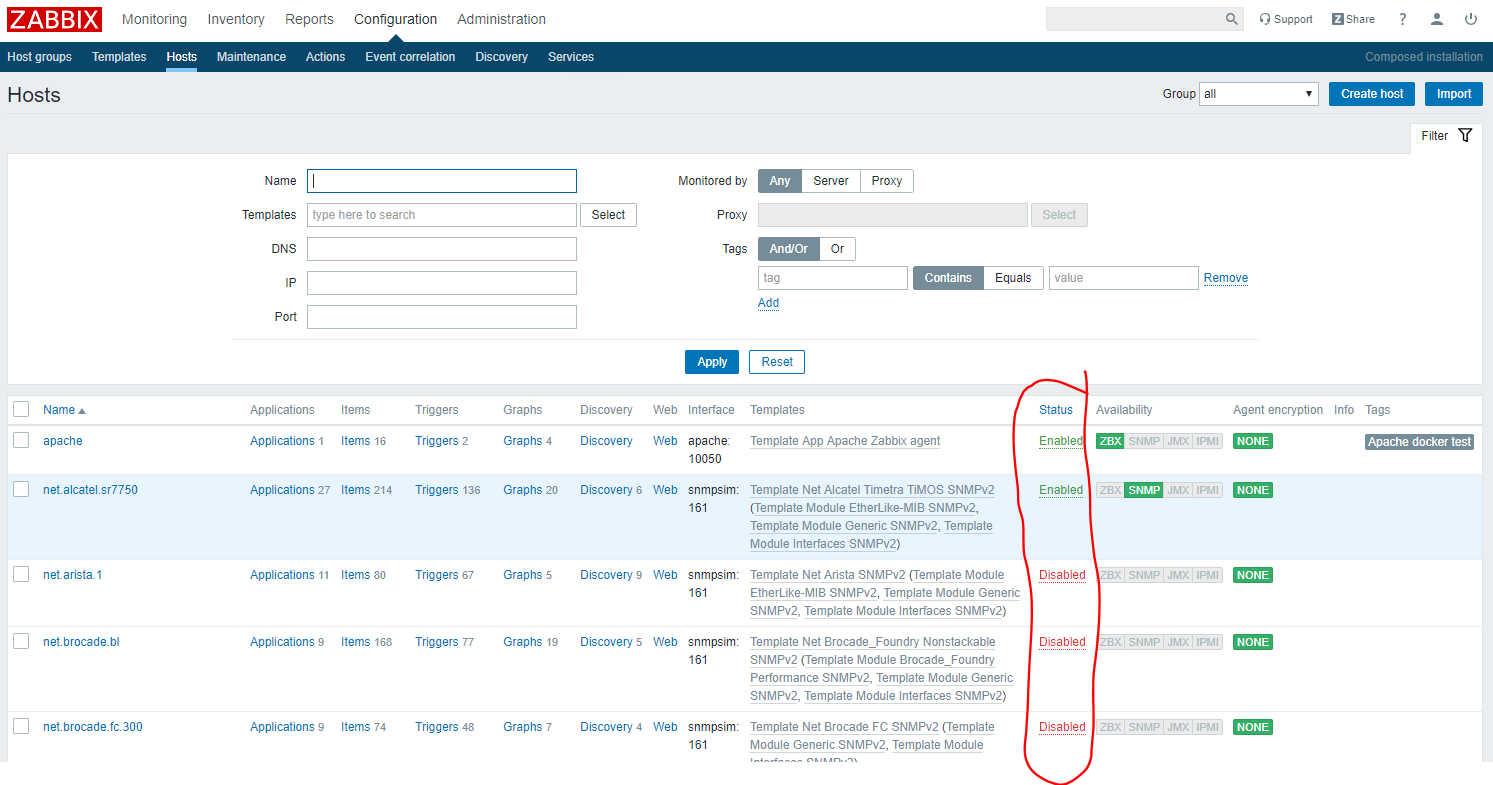Open the Group dropdown
This screenshot has width=1493, height=785.
(x=1259, y=94)
